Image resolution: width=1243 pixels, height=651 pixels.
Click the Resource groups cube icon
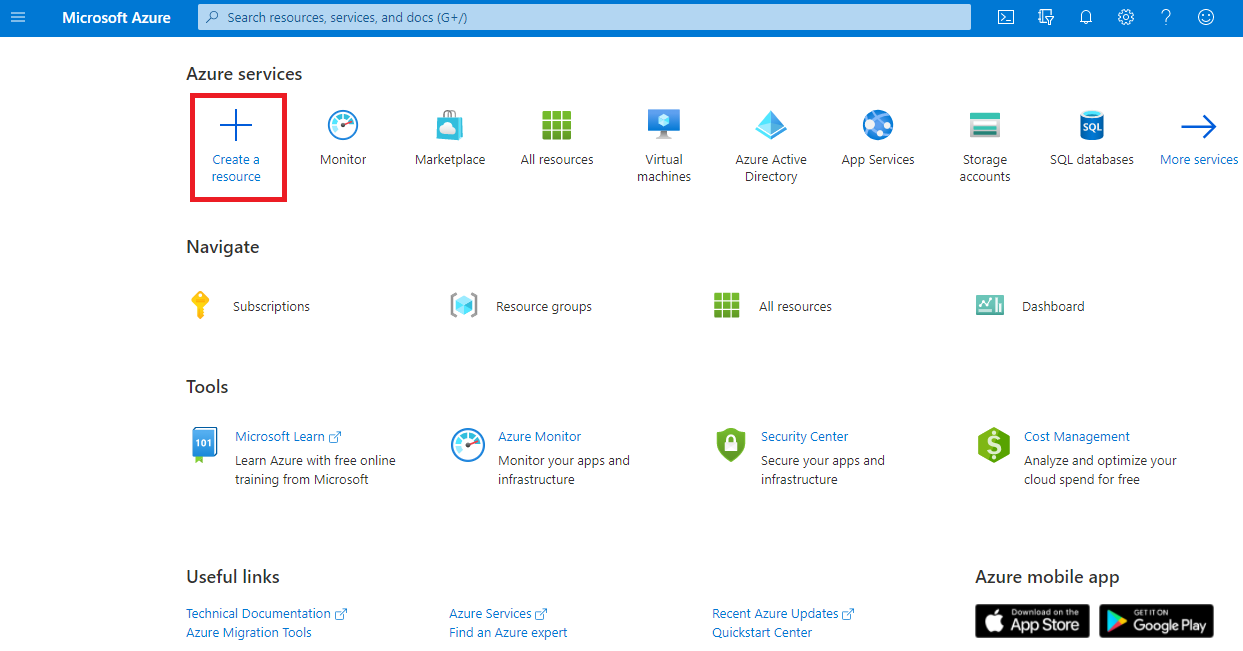pyautogui.click(x=464, y=306)
